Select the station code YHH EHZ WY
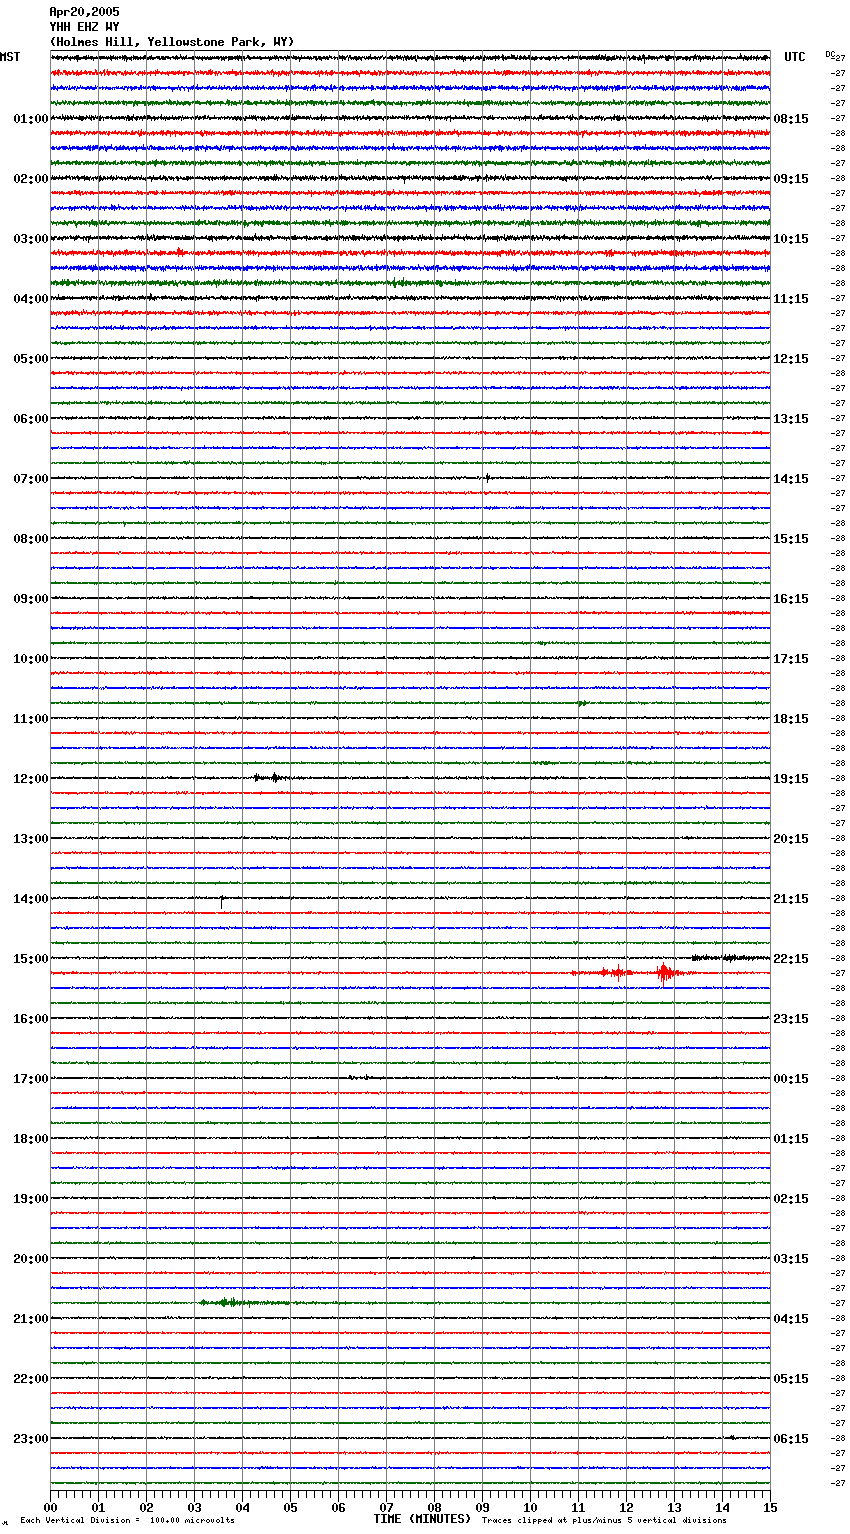Viewport: 850px width, 1534px height. (84, 27)
